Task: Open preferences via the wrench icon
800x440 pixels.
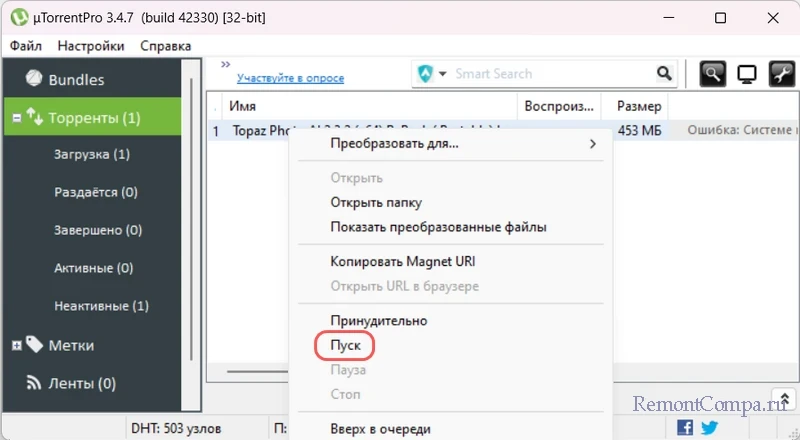Action: (x=782, y=74)
